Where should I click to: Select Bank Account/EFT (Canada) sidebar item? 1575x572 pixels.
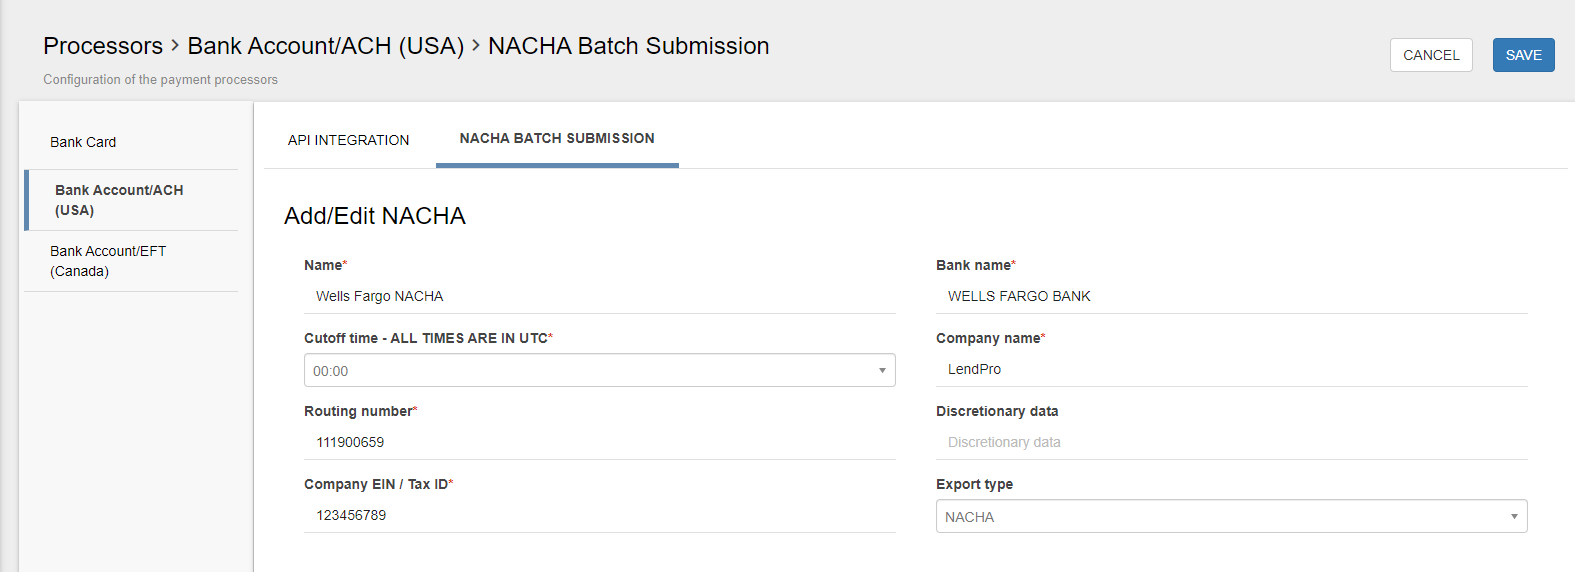coord(131,261)
